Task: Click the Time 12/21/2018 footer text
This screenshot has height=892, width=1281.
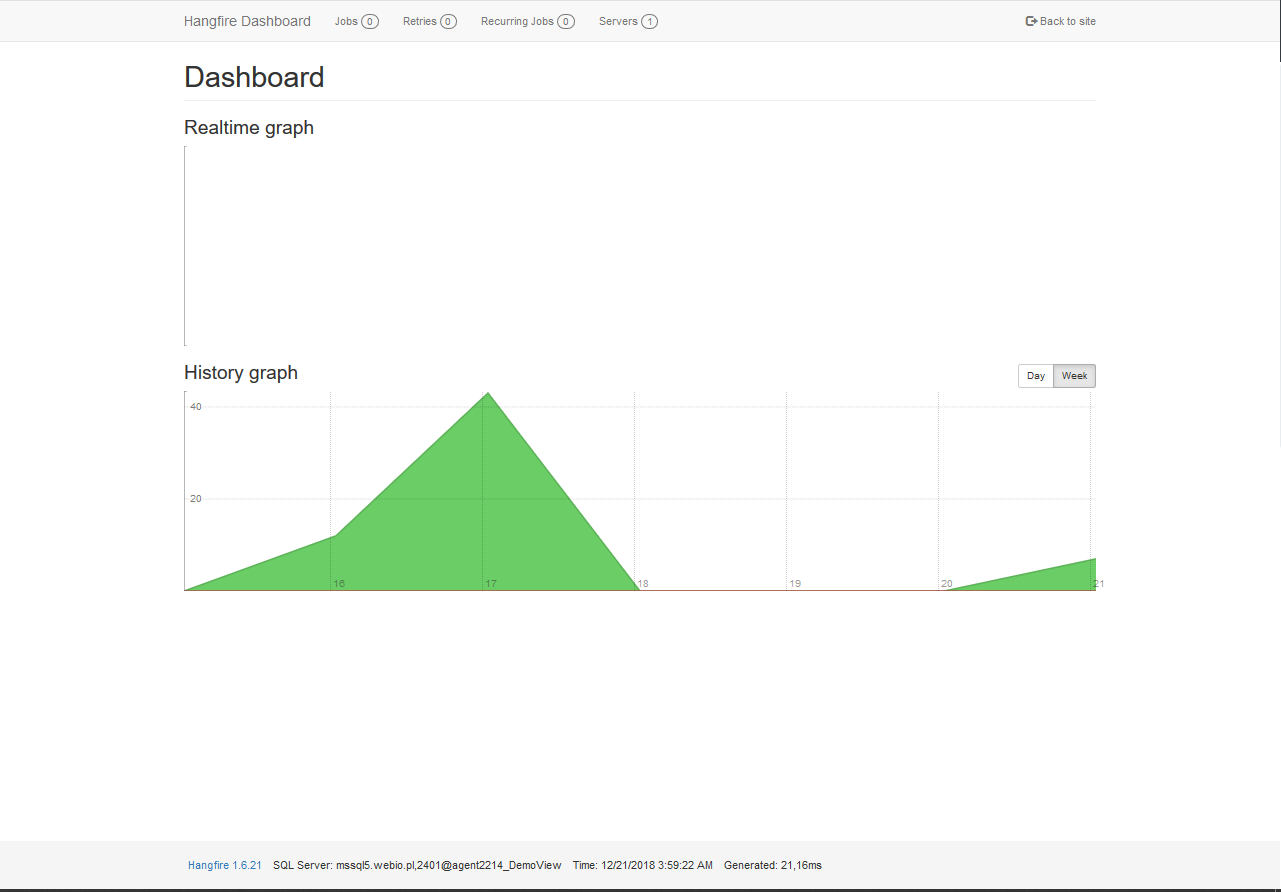Action: pyautogui.click(x=643, y=865)
